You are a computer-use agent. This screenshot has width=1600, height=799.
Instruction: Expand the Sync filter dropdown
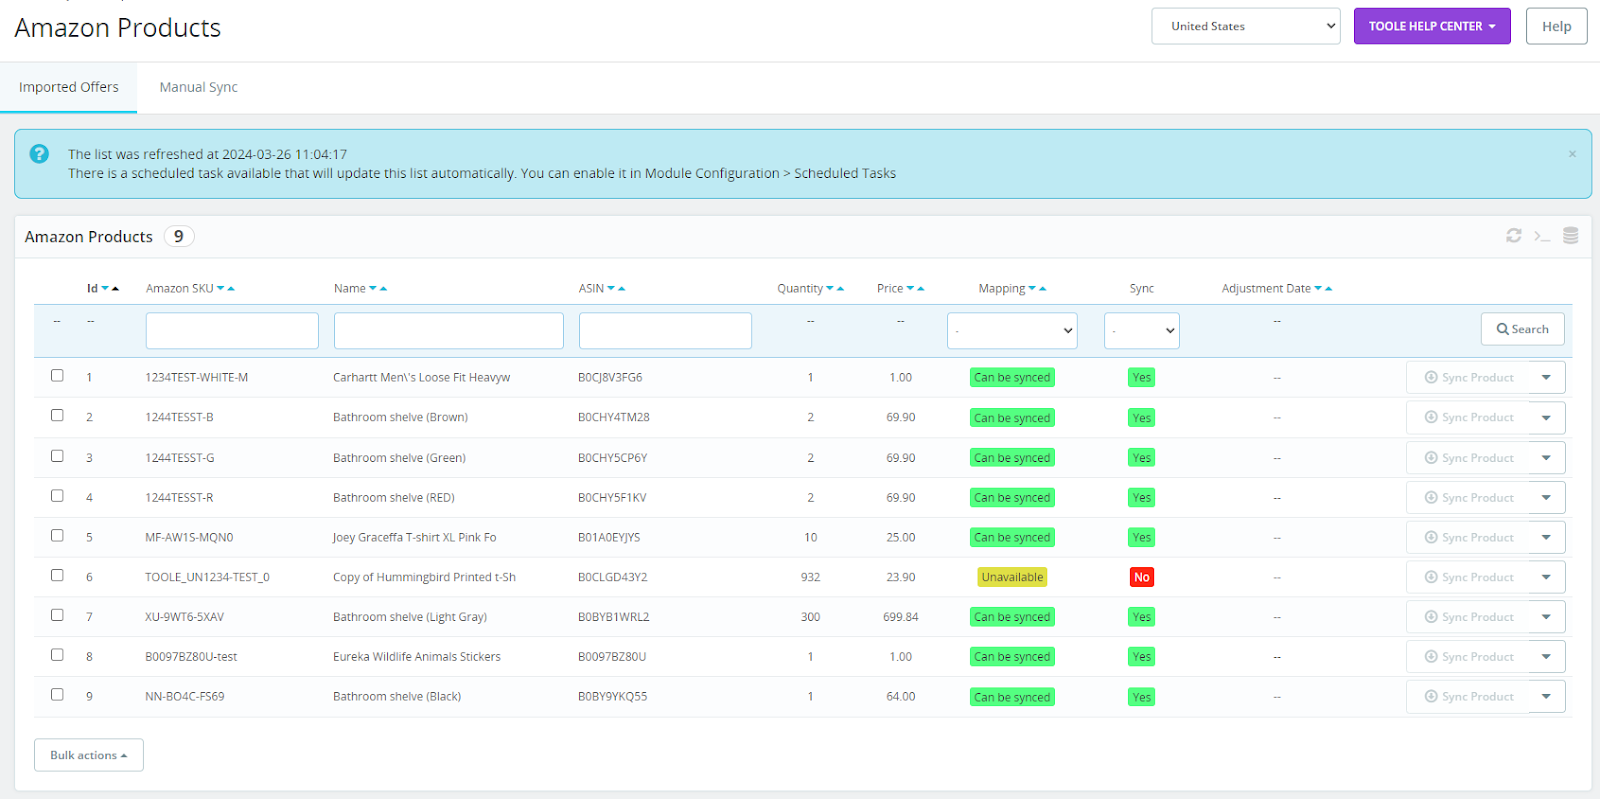coord(1141,331)
